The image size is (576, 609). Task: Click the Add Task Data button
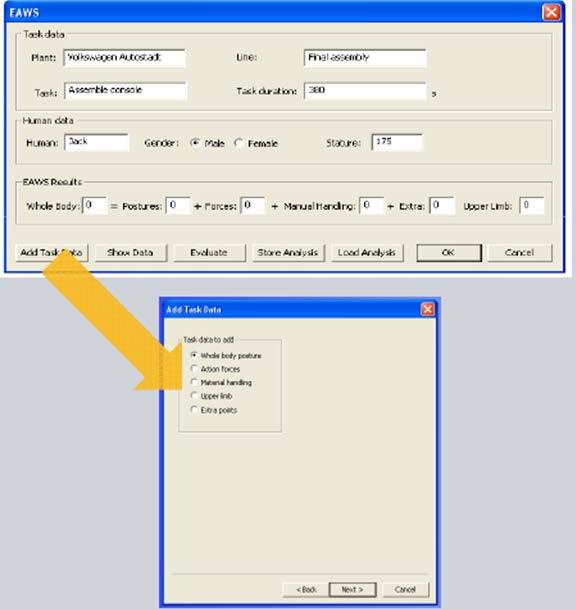52,253
